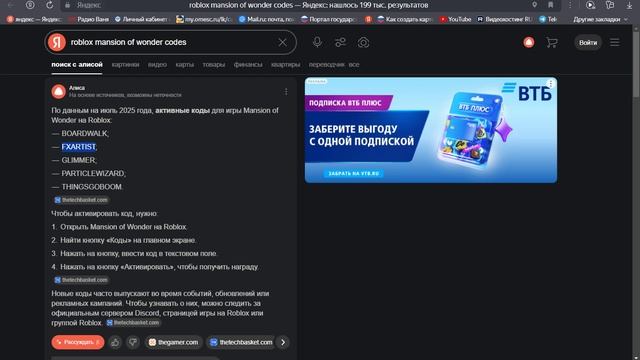This screenshot has width=640, height=360.
Task: Click the VTB Plus ad banner image
Action: [x=431, y=130]
